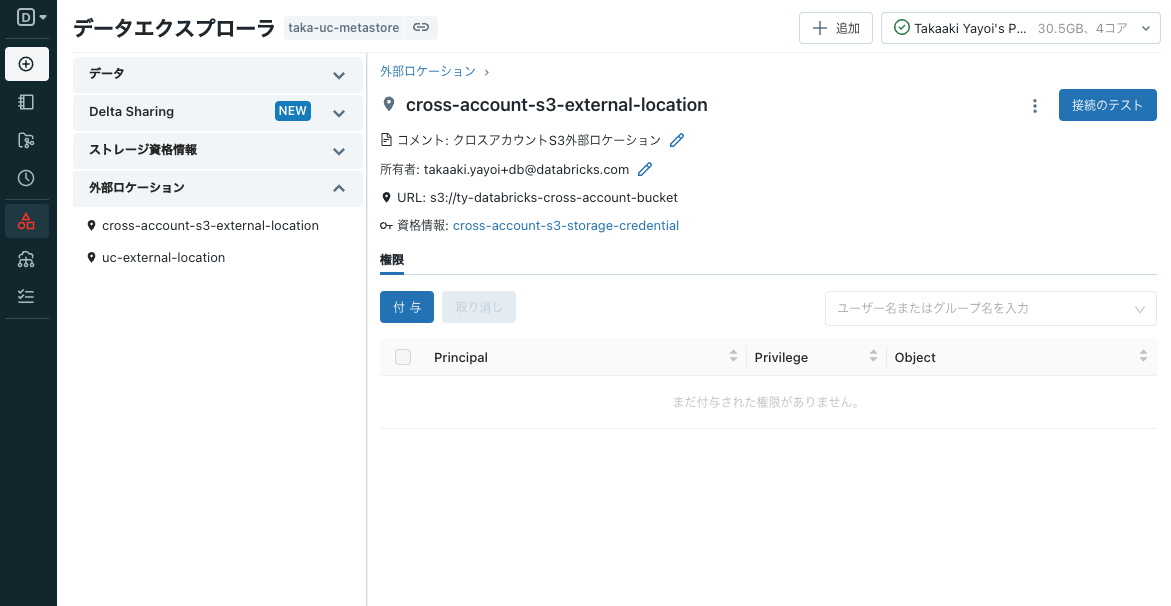Image resolution: width=1171 pixels, height=606 pixels.
Task: Click the Privilege column header
Action: (781, 357)
